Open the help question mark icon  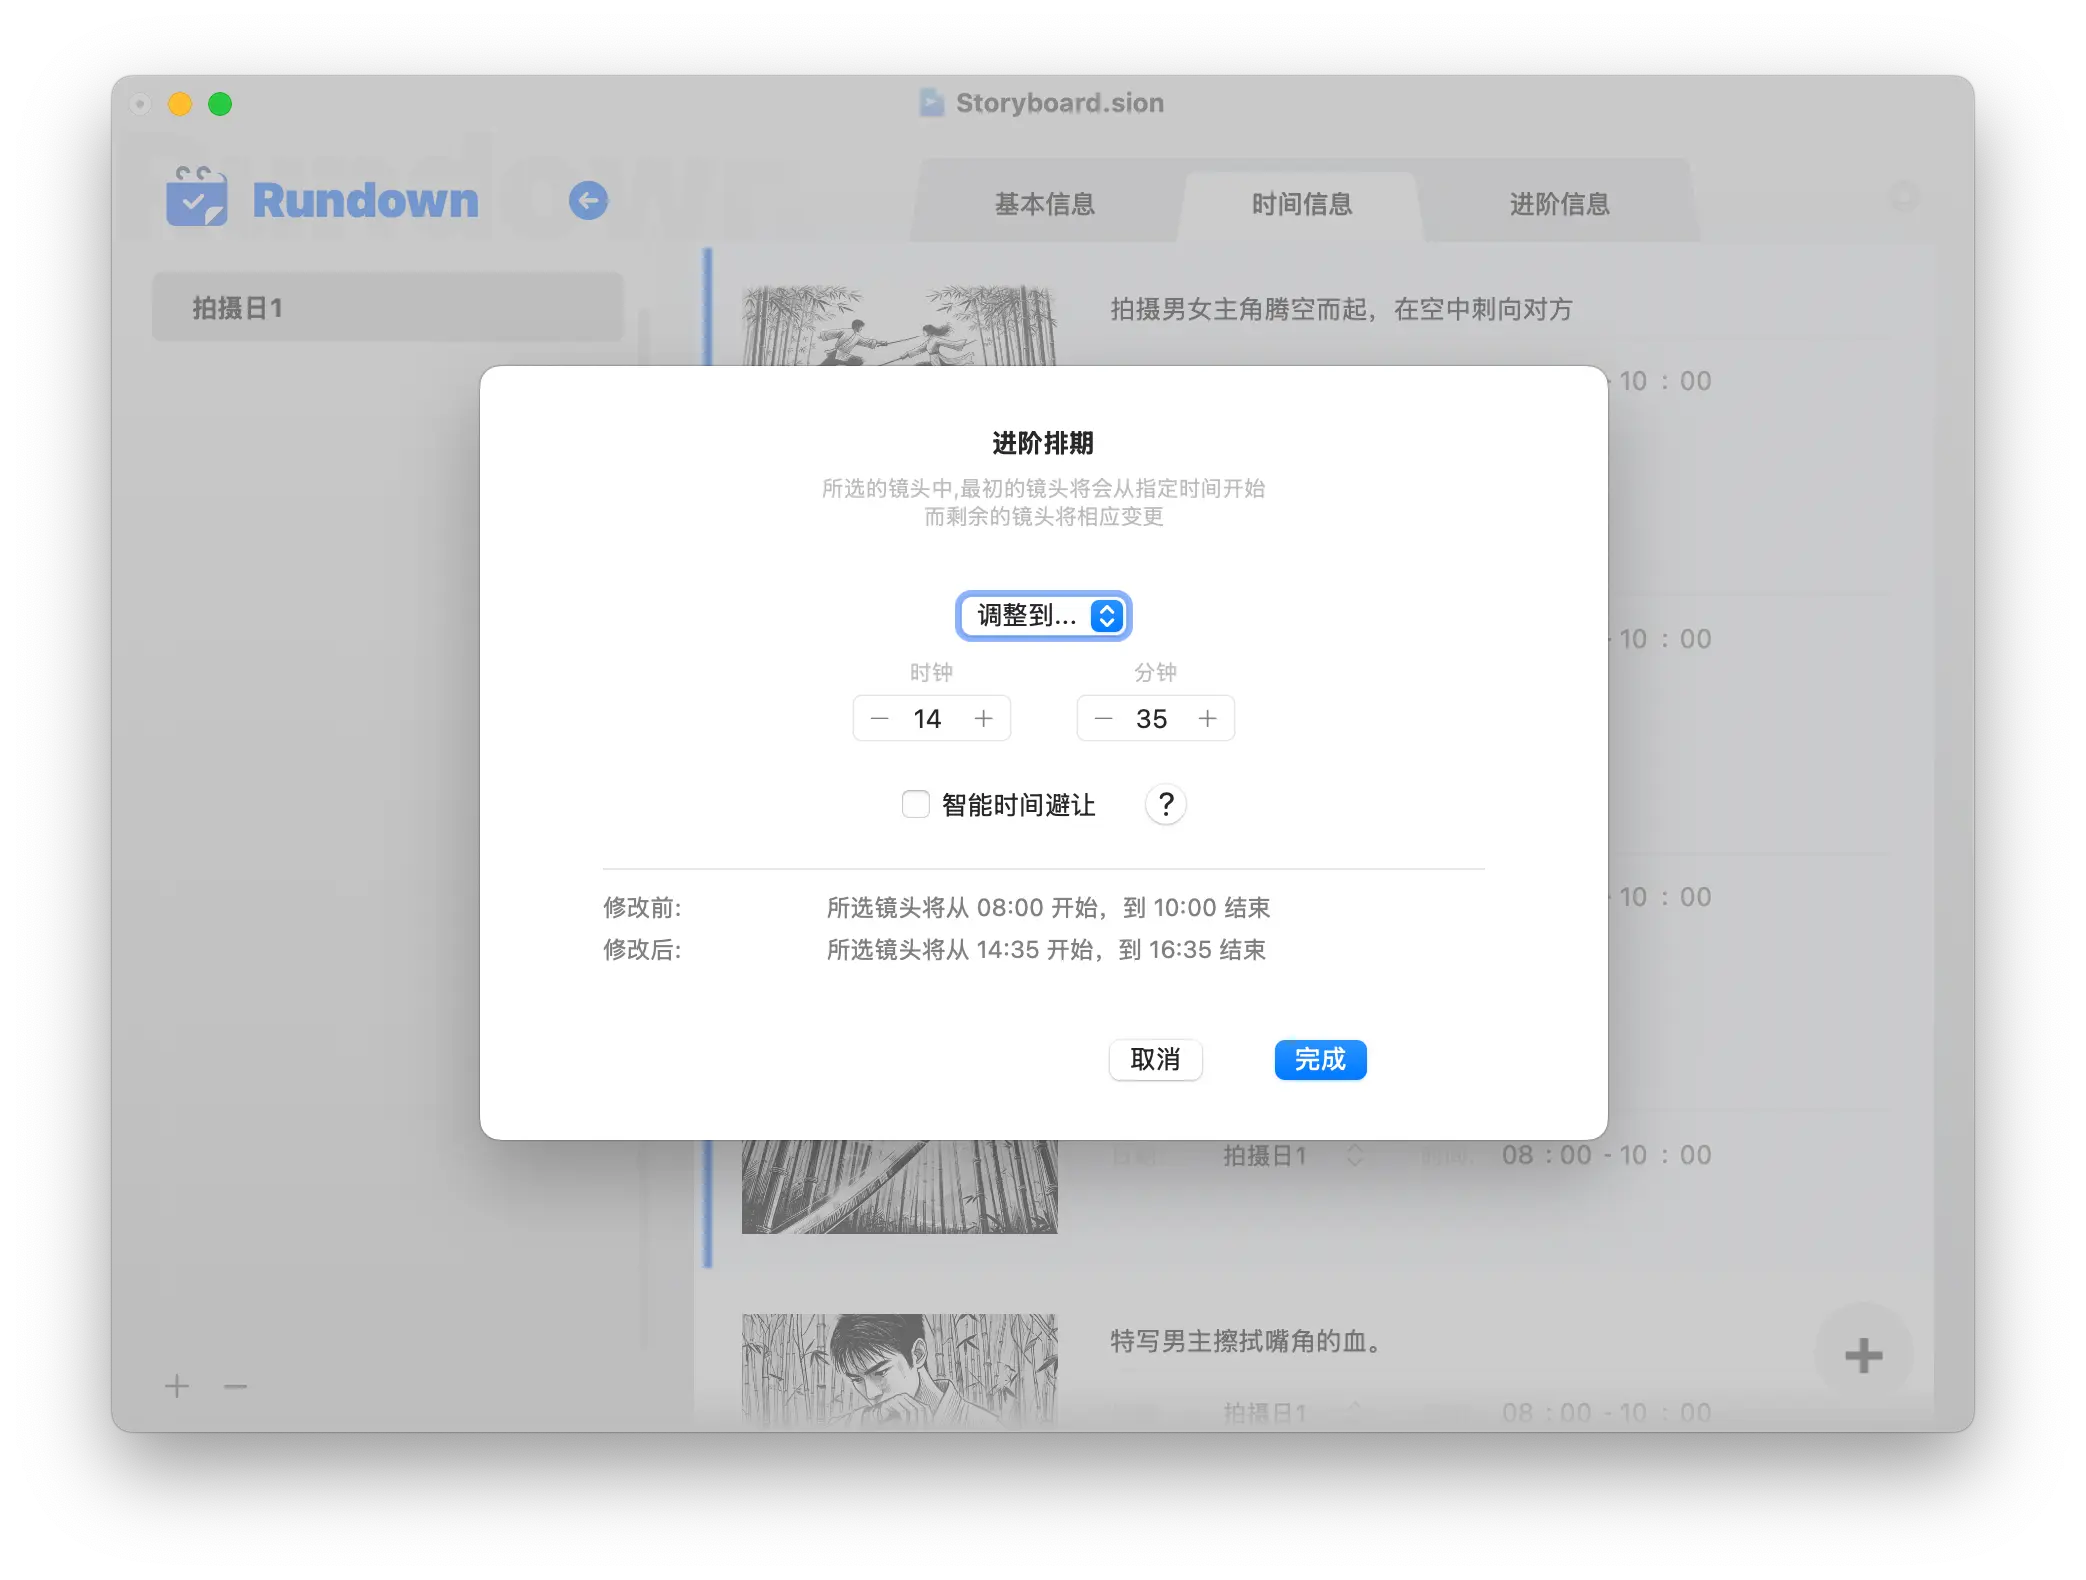coord(1165,804)
